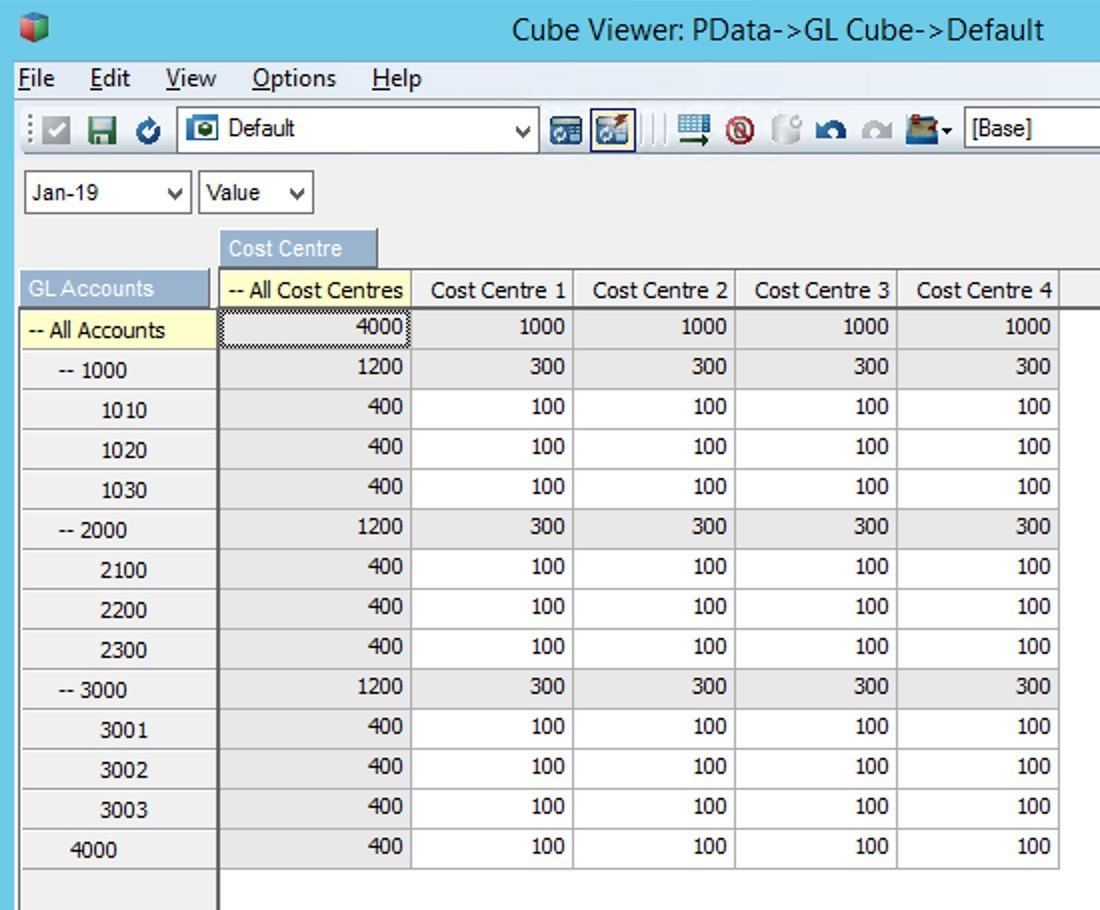Open the View menu
This screenshot has width=1100, height=910.
(x=188, y=78)
